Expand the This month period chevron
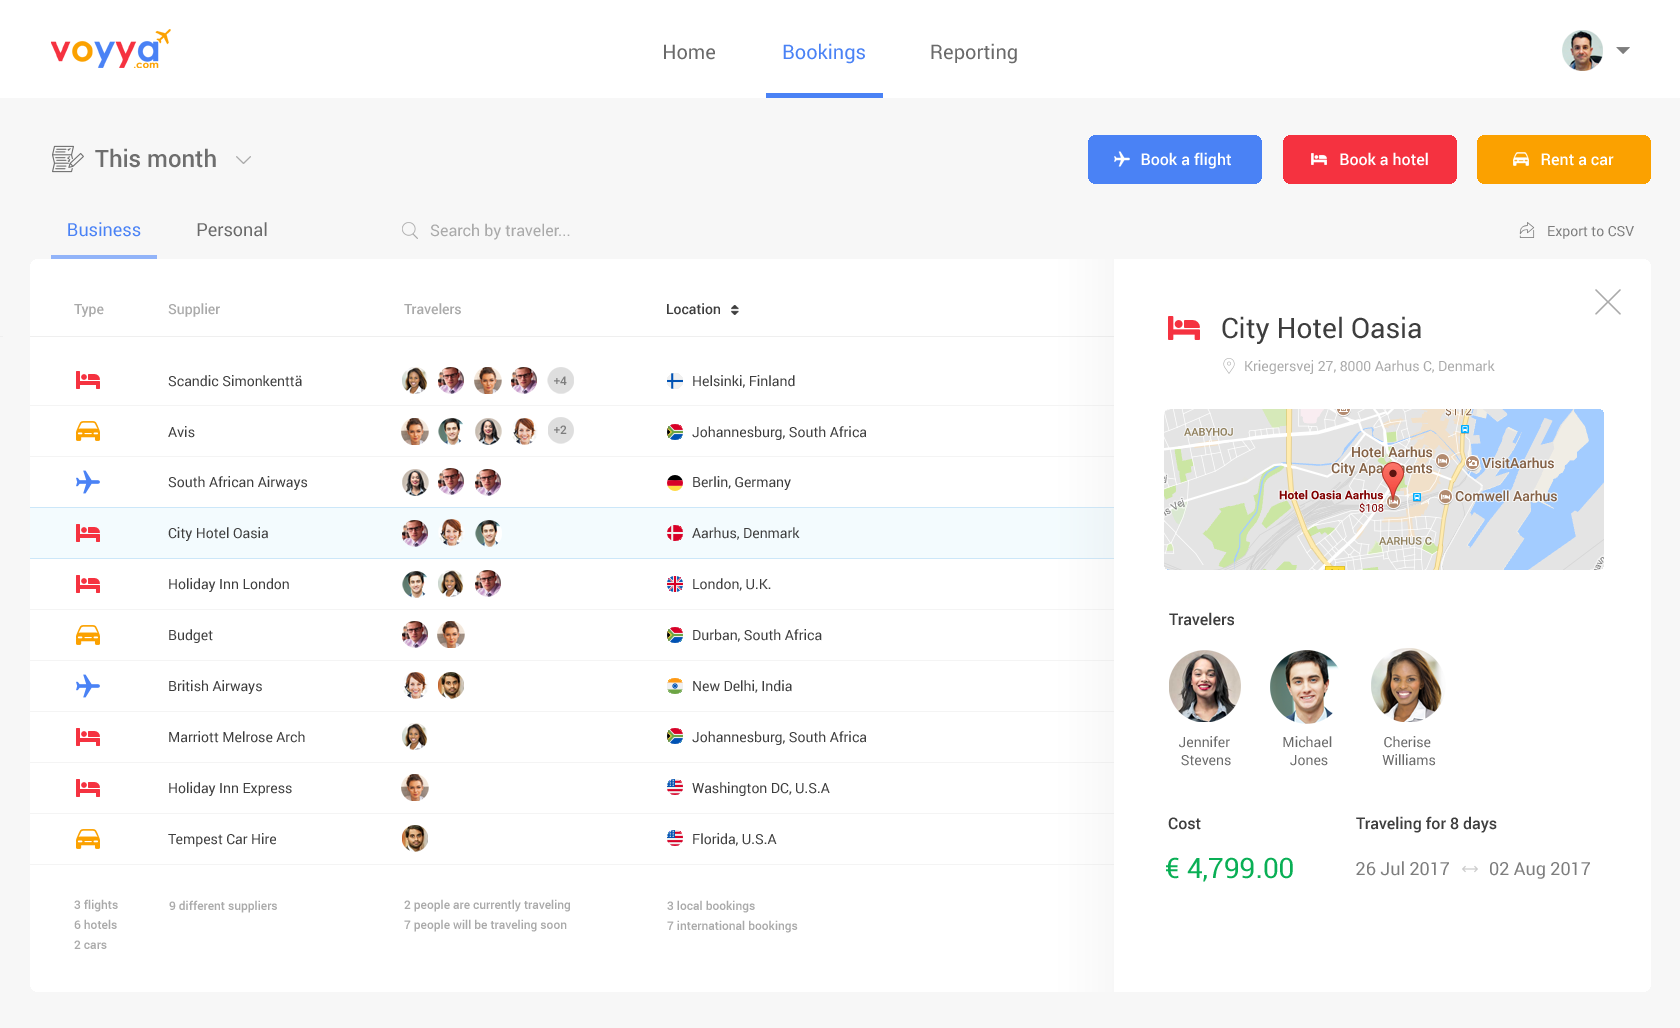This screenshot has height=1028, width=1680. 243,160
